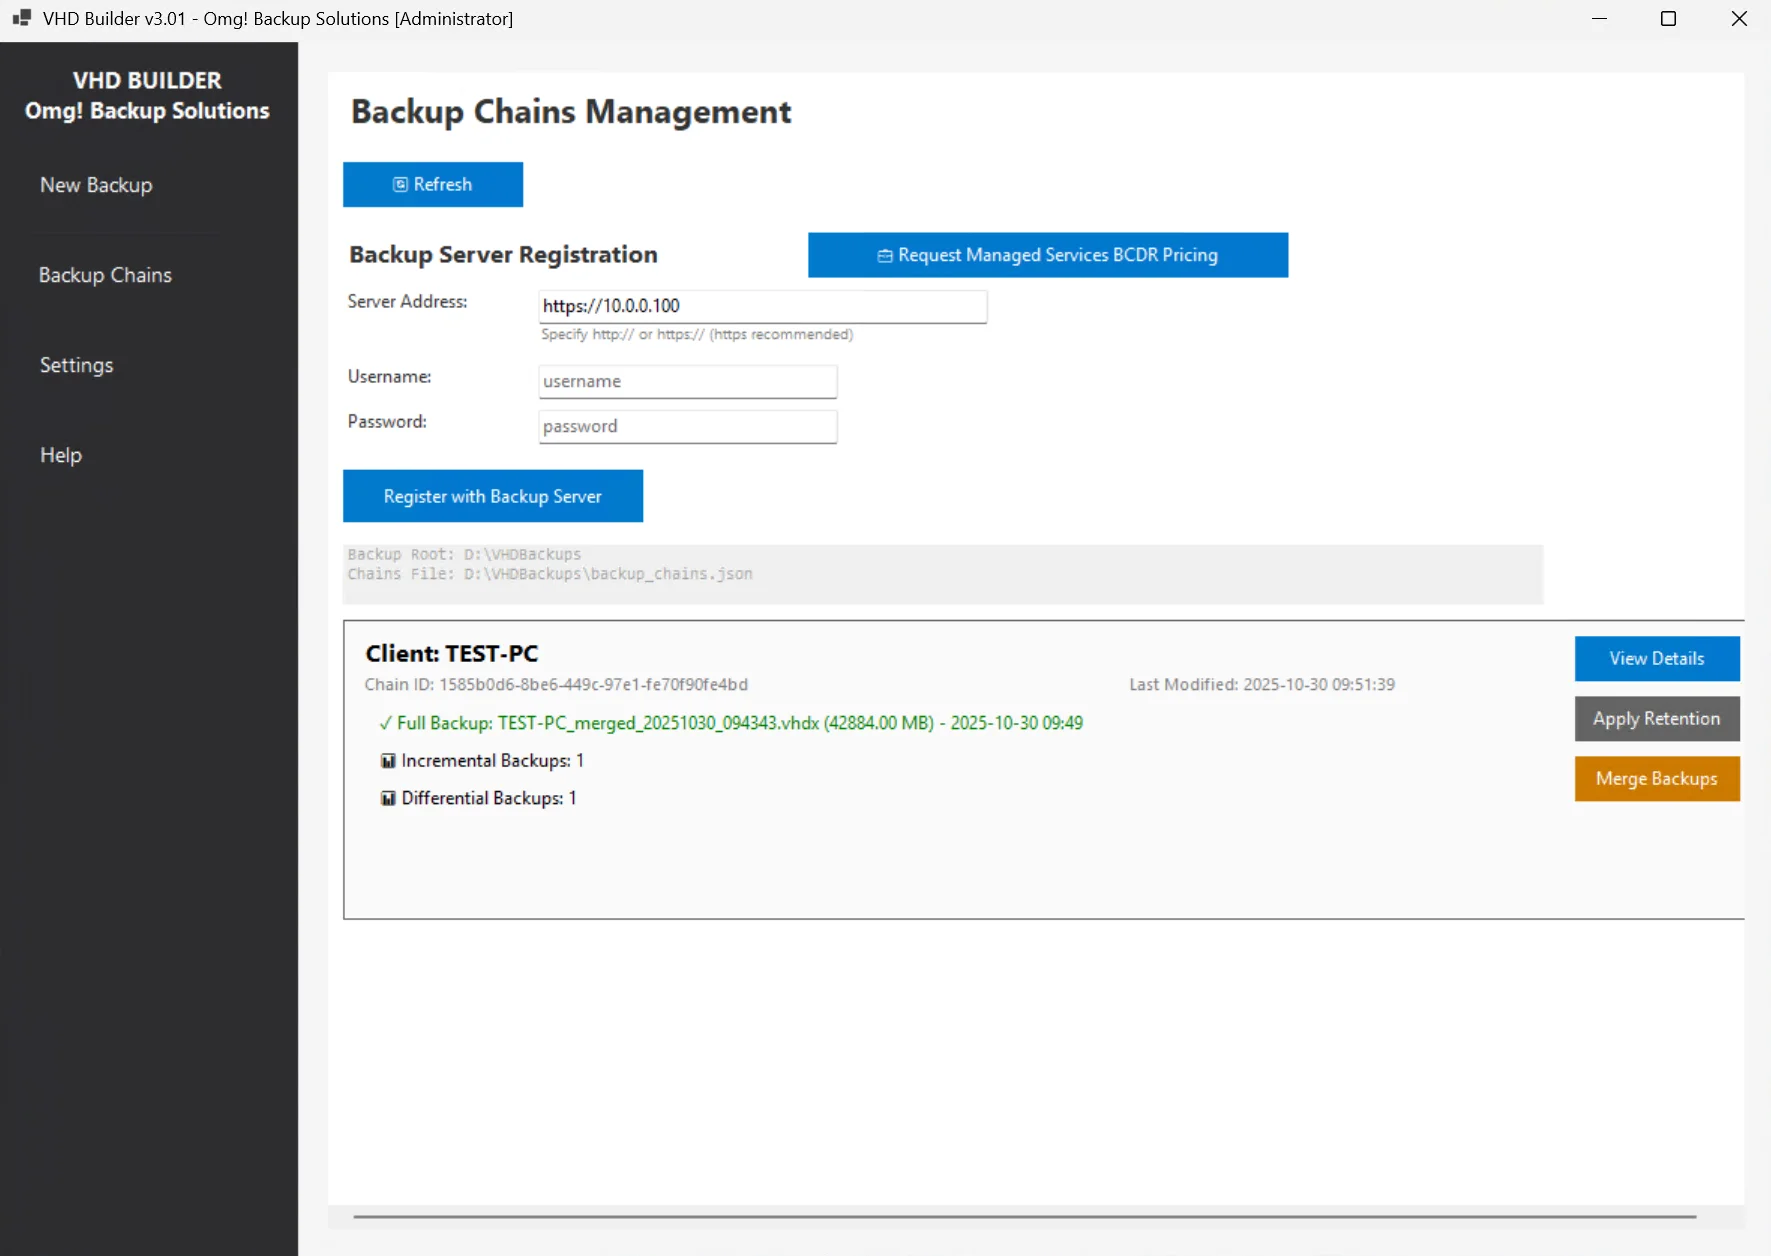Click the refresh icon on the Refresh button
Viewport: 1771px width, 1256px height.
click(399, 184)
